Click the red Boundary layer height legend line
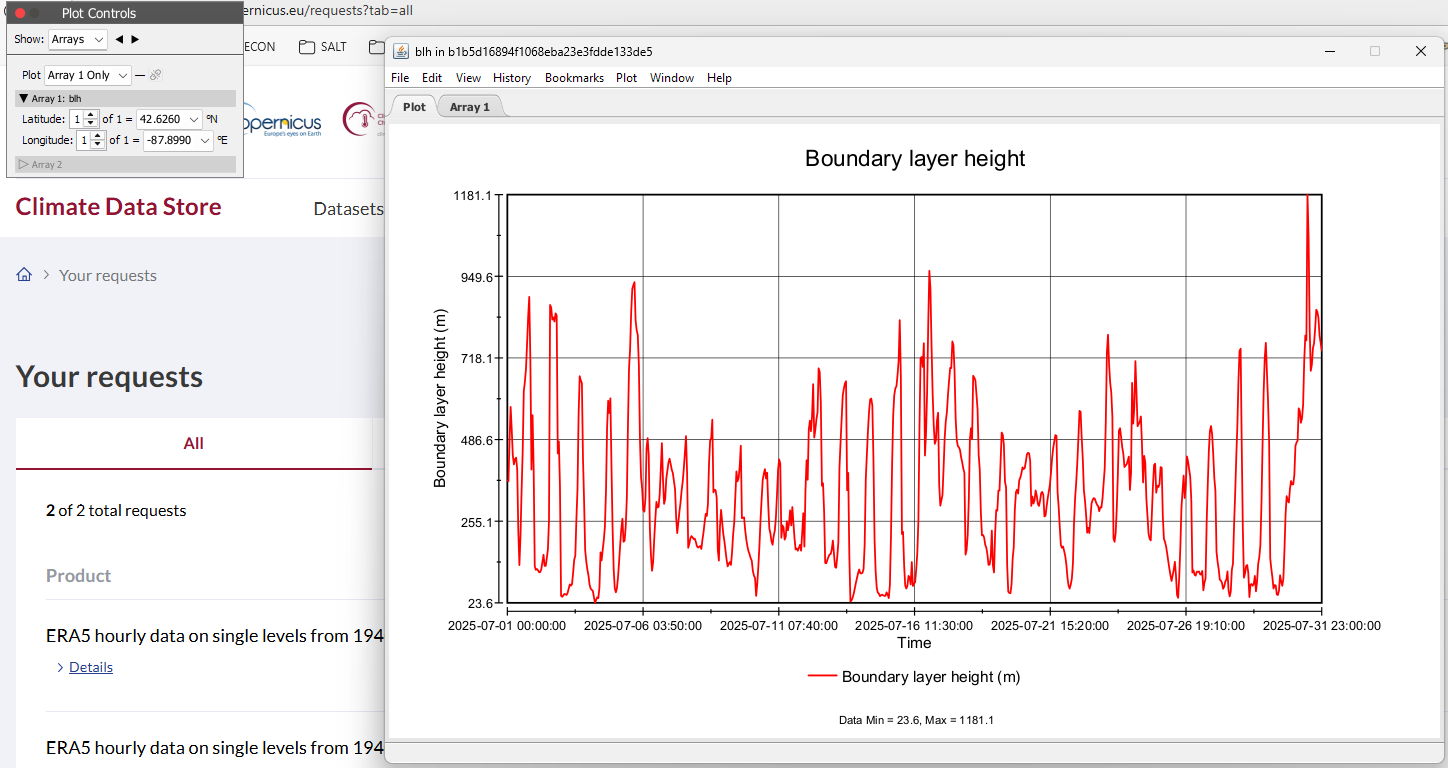 (x=822, y=677)
